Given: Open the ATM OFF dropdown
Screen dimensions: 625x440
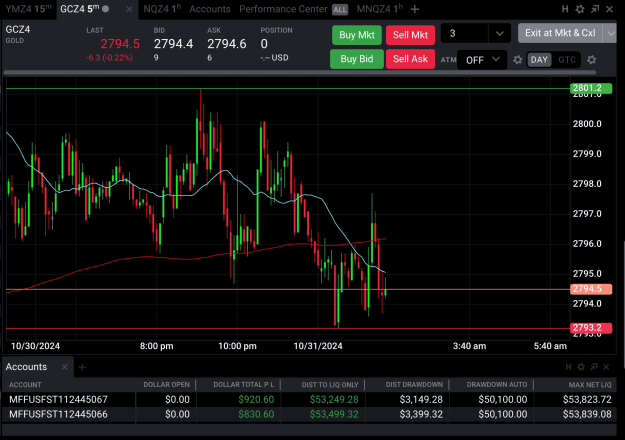Looking at the screenshot, I should (x=482, y=60).
